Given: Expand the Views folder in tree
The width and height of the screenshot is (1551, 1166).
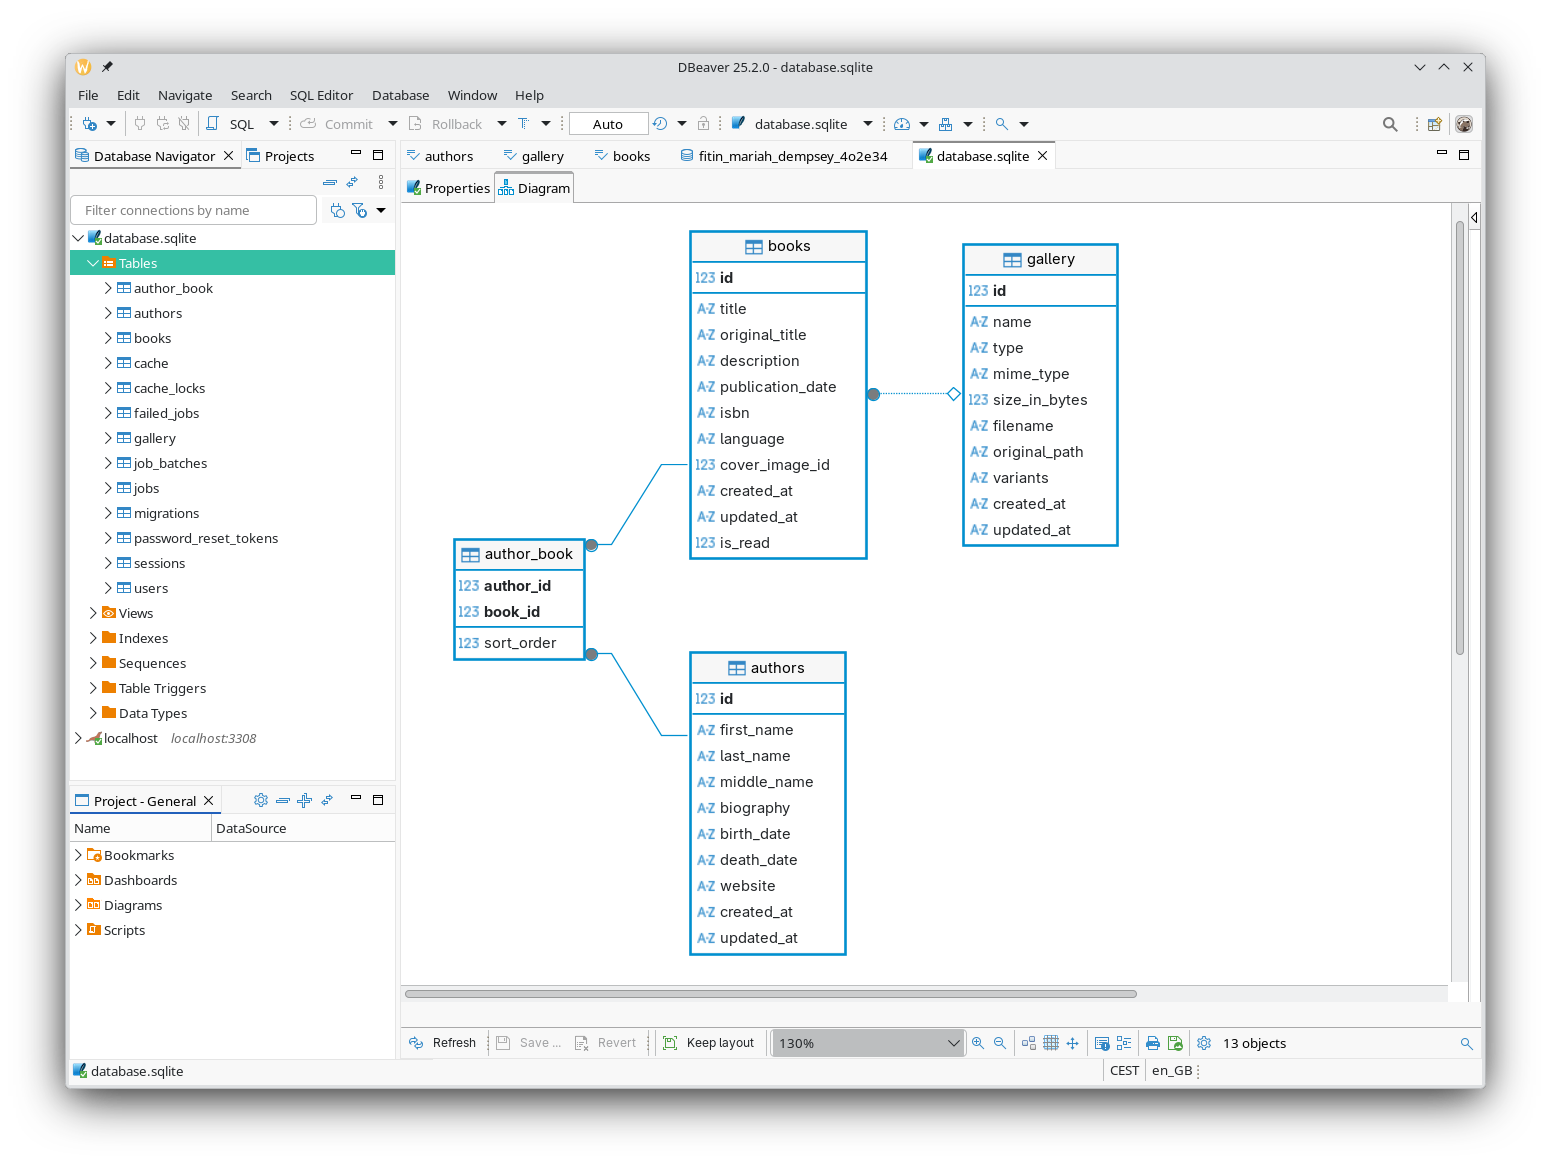Looking at the screenshot, I should [93, 613].
